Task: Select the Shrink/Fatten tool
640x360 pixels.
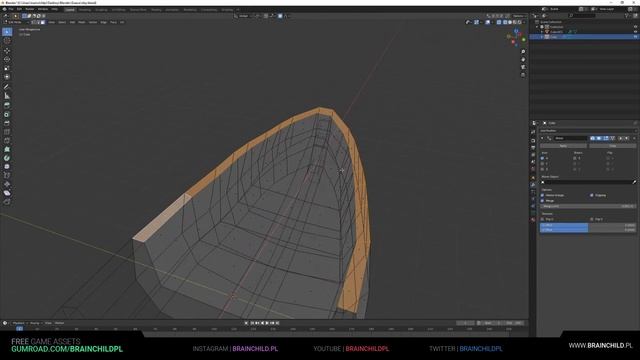Action: tap(7, 184)
